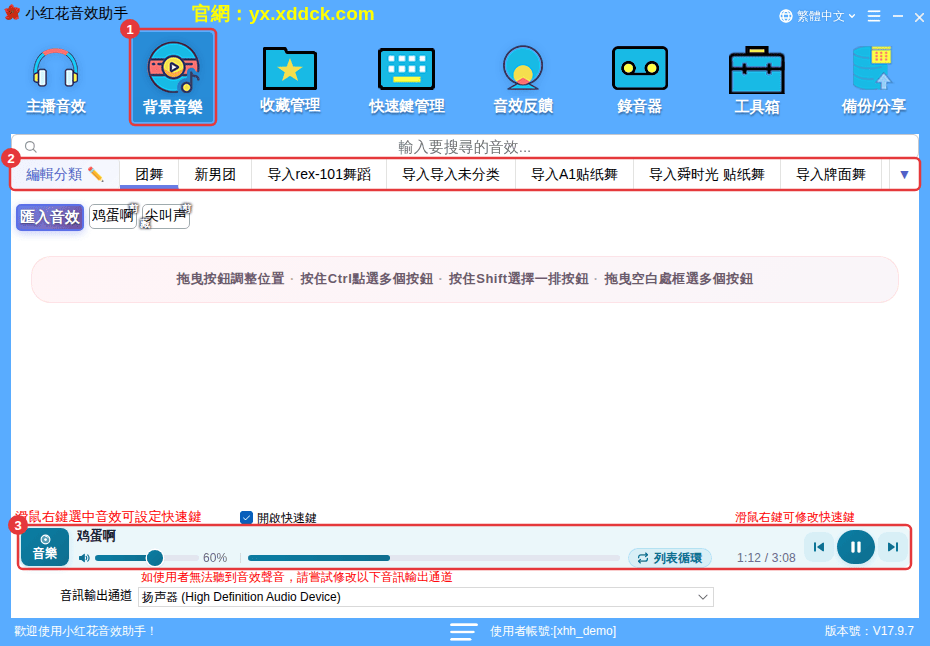Play the 尖叫声 sound button
The width and height of the screenshot is (930, 646).
click(x=165, y=216)
